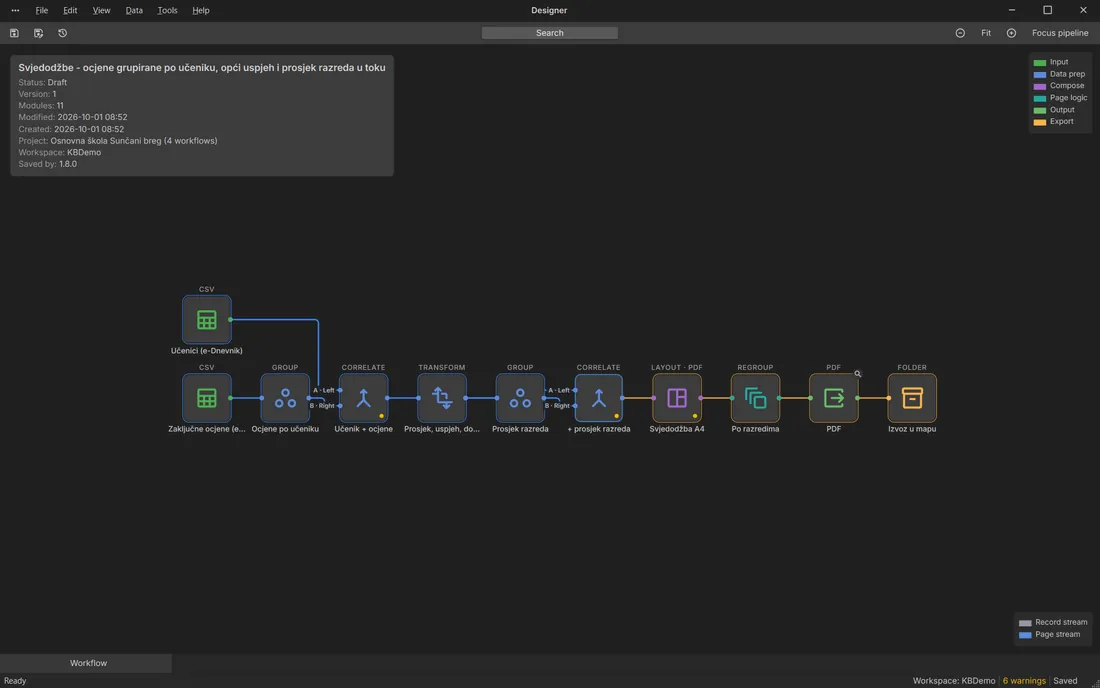
Task: Select the PDF output node
Action: click(833, 398)
